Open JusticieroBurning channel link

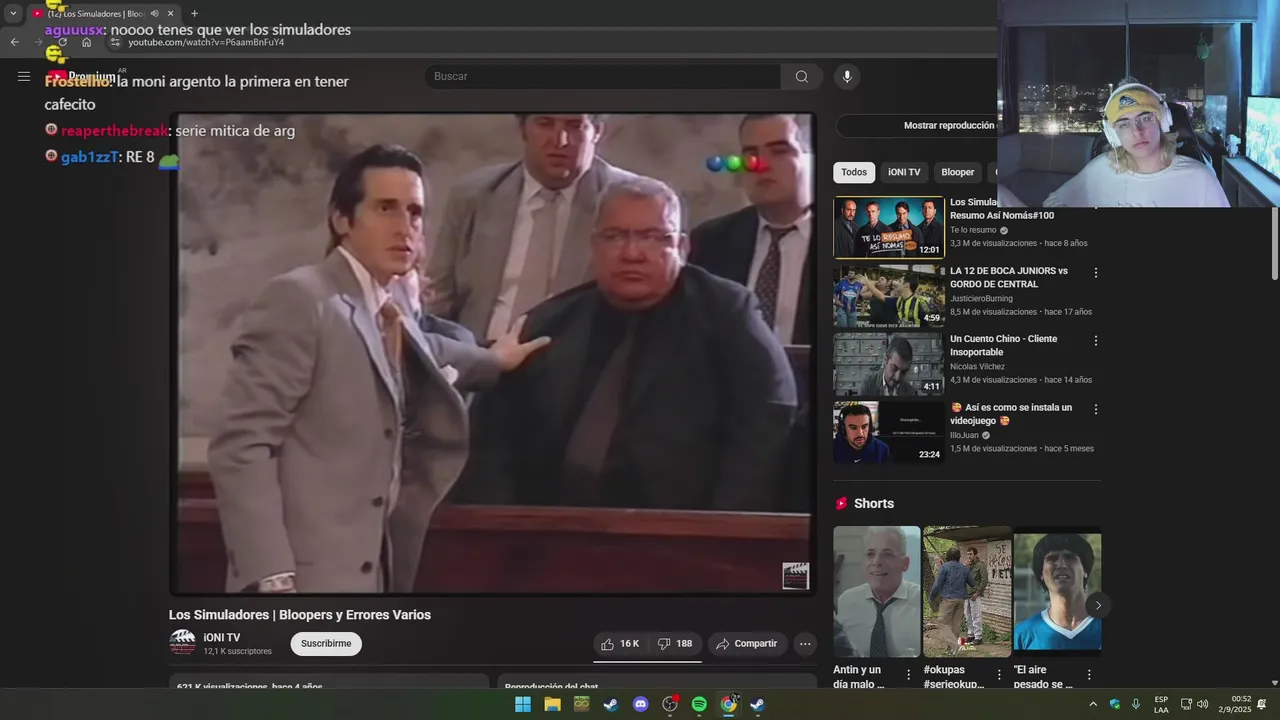[x=981, y=298]
